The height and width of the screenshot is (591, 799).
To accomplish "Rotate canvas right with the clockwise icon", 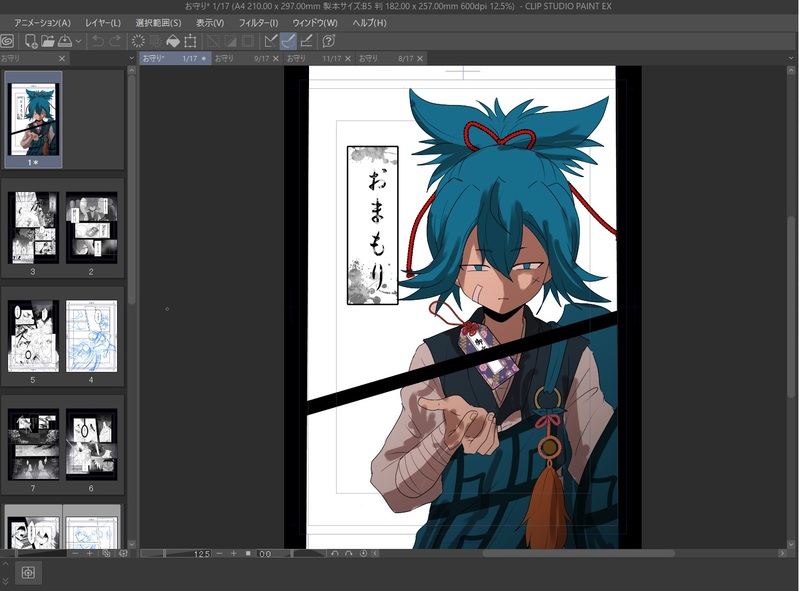I will (x=349, y=553).
